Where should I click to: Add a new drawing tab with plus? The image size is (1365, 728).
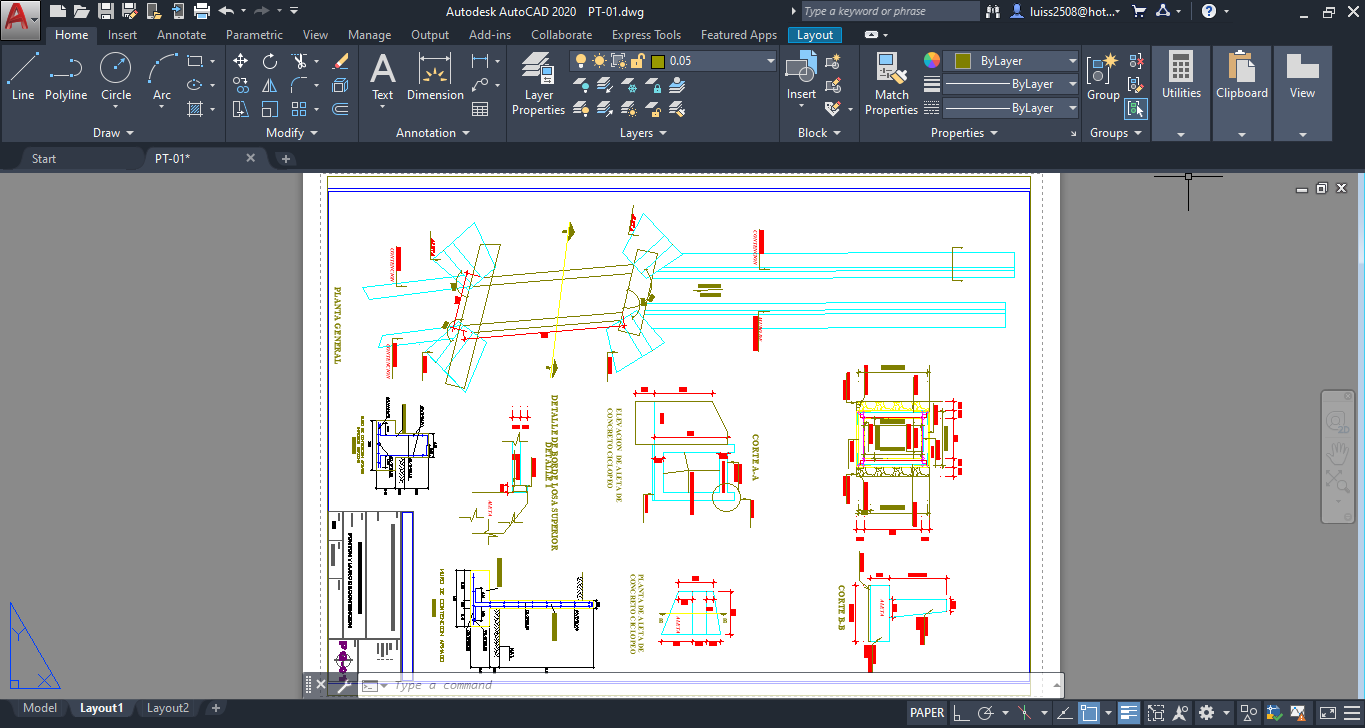(285, 159)
